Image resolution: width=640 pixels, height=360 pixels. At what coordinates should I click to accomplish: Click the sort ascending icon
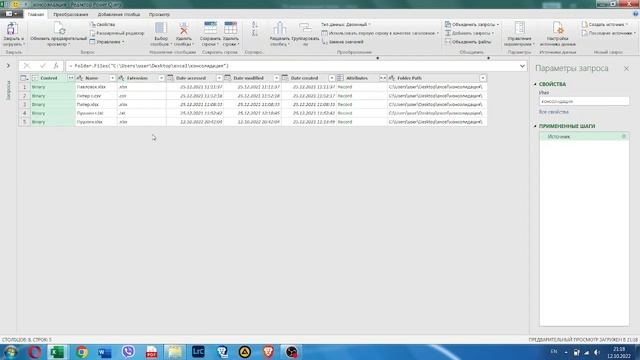coord(255,25)
